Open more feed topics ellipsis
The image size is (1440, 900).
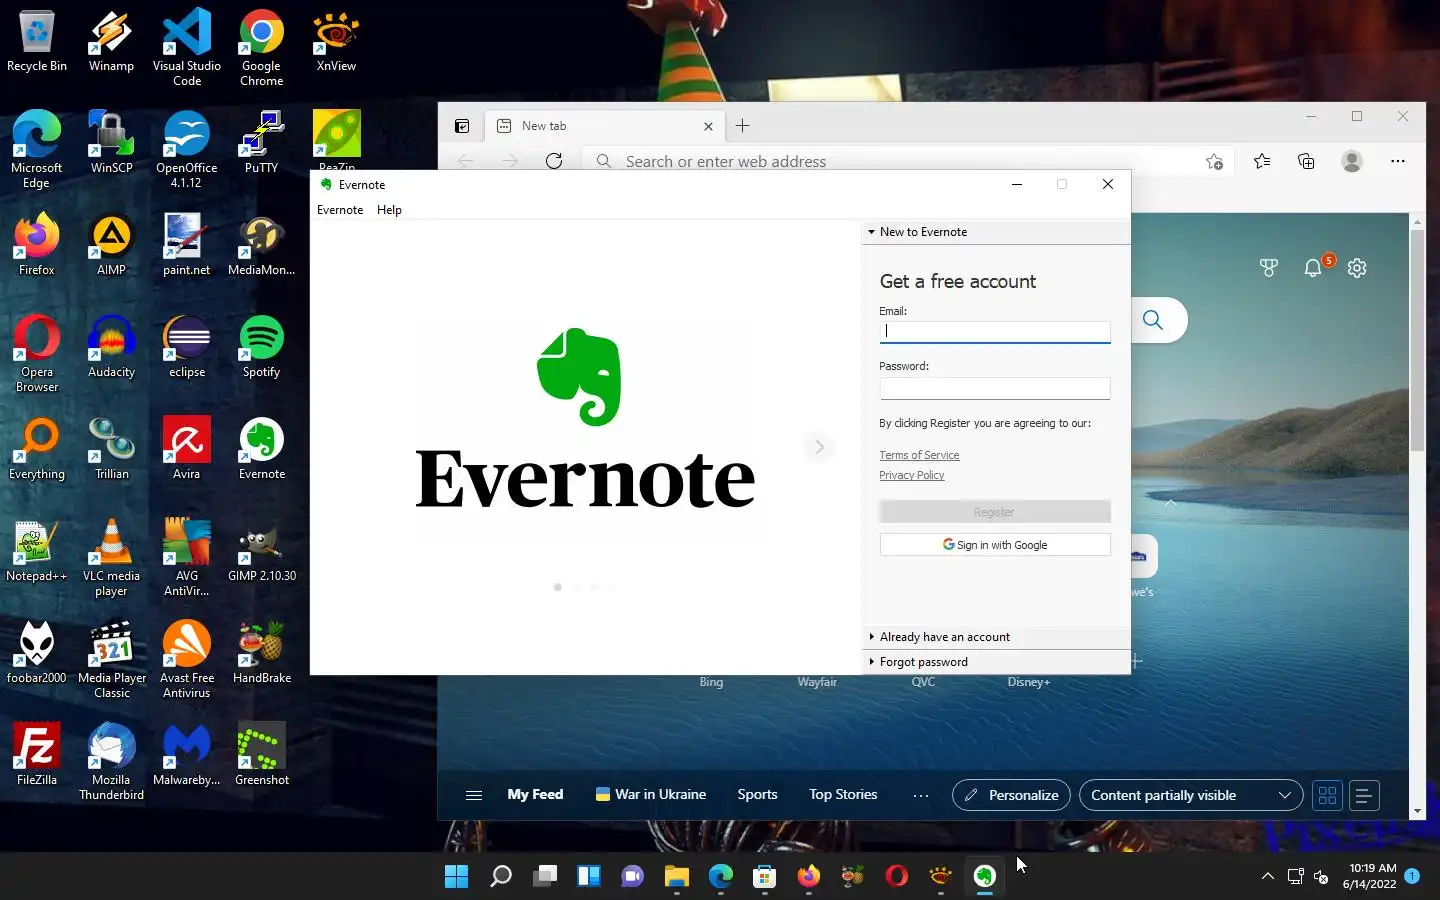coord(921,796)
